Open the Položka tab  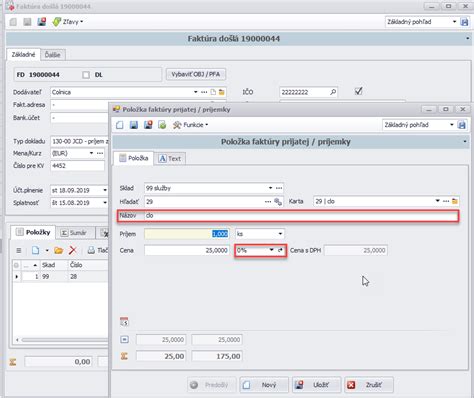[x=134, y=158]
